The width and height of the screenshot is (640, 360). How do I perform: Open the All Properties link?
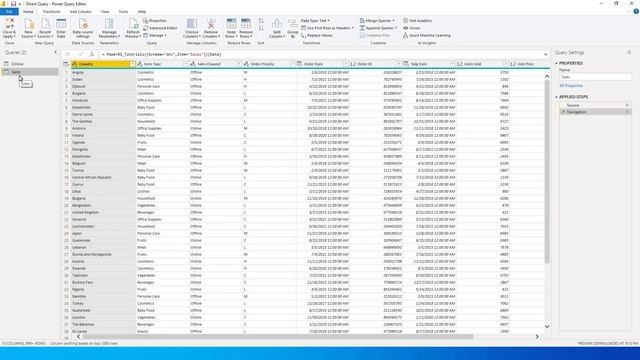[571, 86]
